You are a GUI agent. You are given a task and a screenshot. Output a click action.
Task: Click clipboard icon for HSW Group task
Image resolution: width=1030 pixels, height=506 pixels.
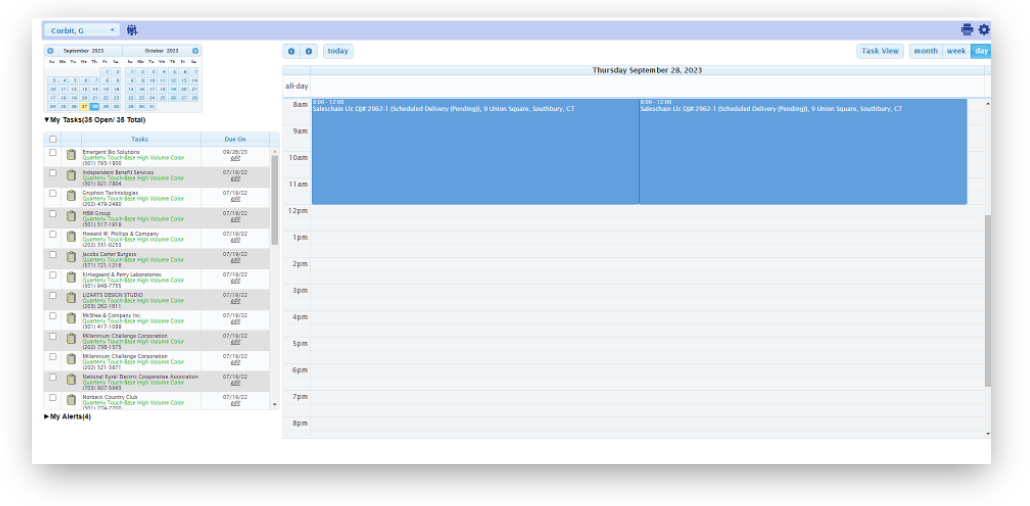pos(71,216)
